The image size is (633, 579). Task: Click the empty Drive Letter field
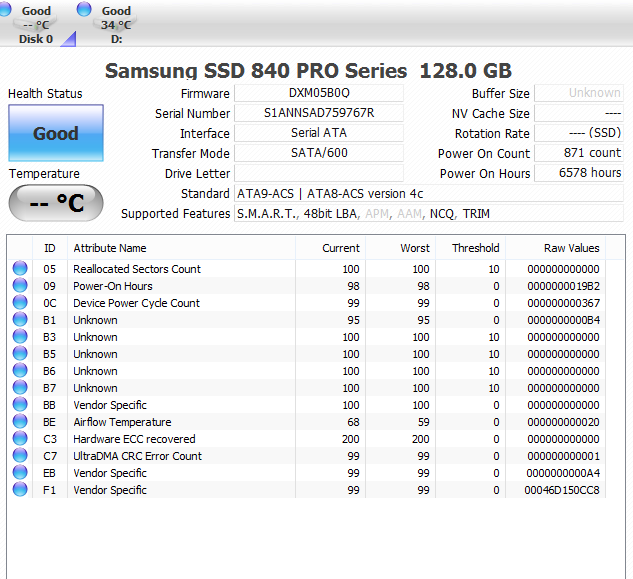point(319,173)
